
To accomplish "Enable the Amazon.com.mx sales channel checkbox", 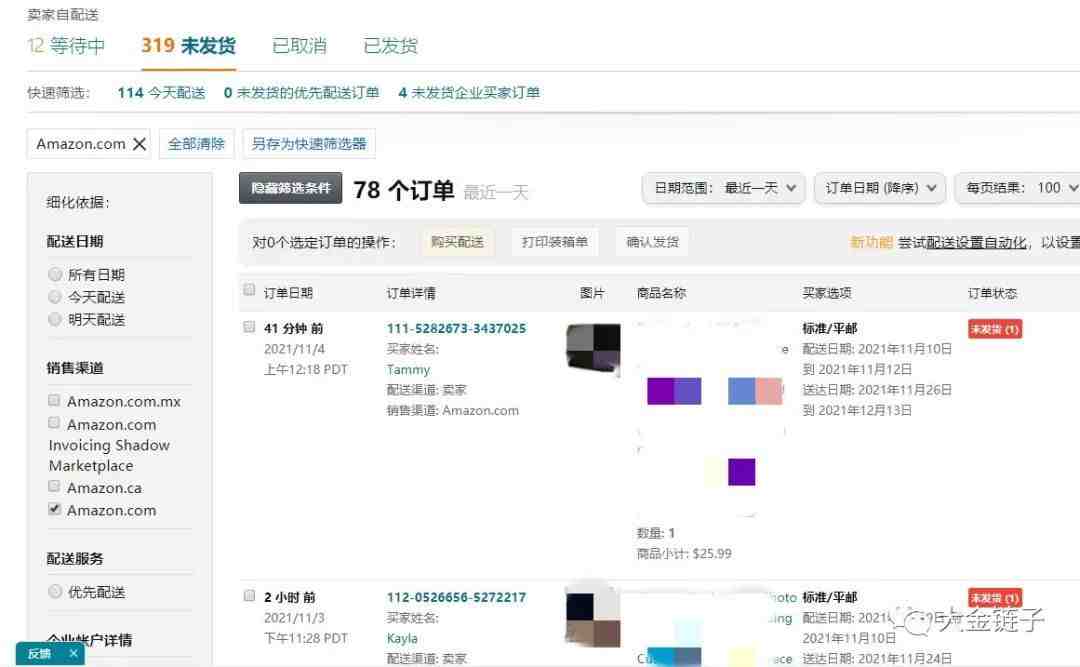I will [x=55, y=401].
